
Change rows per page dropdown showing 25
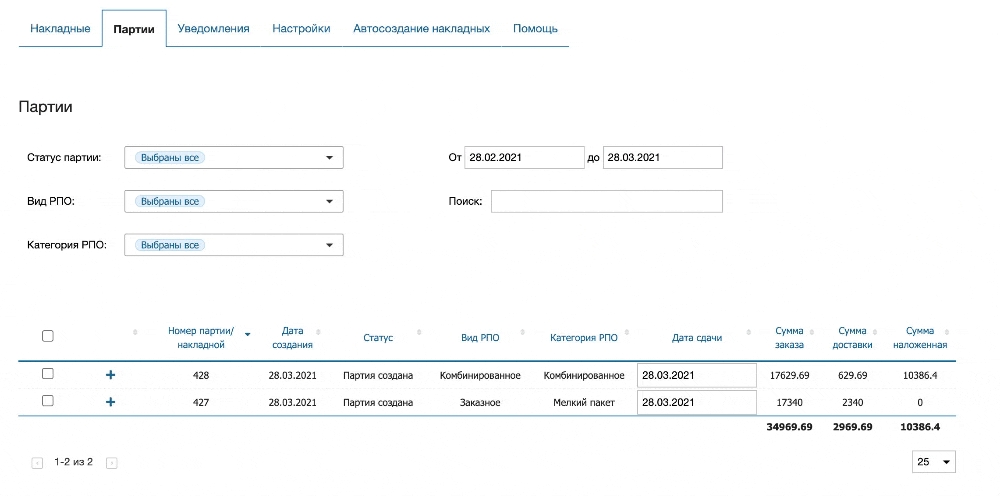[934, 462]
